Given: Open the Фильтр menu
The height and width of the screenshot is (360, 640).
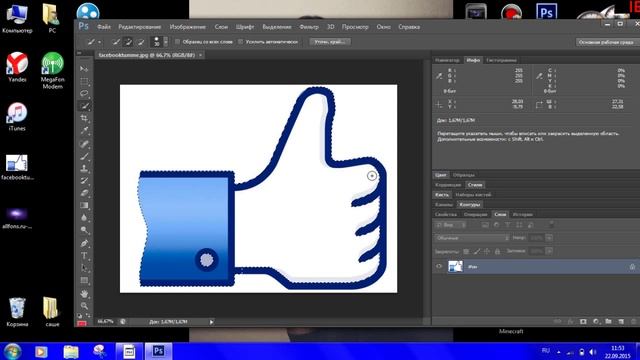Looking at the screenshot, I should click(309, 27).
